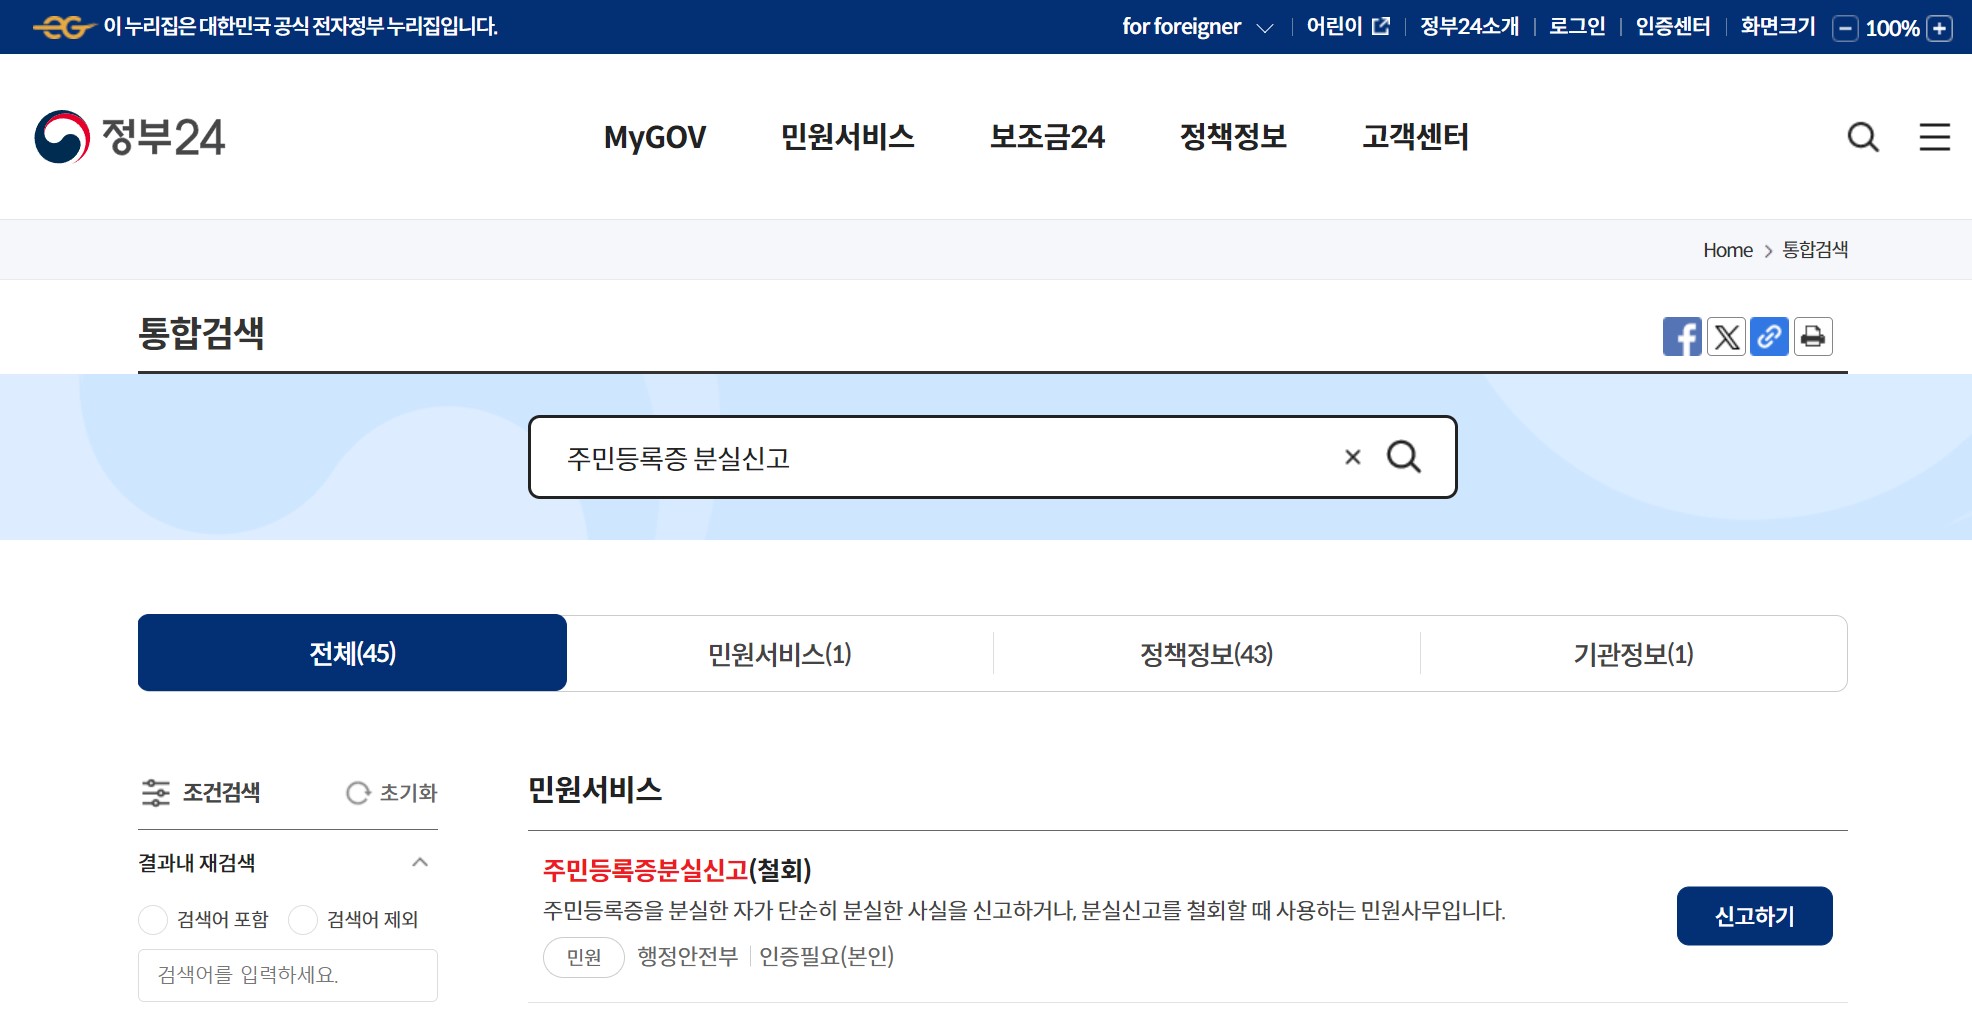Collapse the 결과내 재검색 section
Viewport: 1972px width, 1015px height.
coord(419,862)
